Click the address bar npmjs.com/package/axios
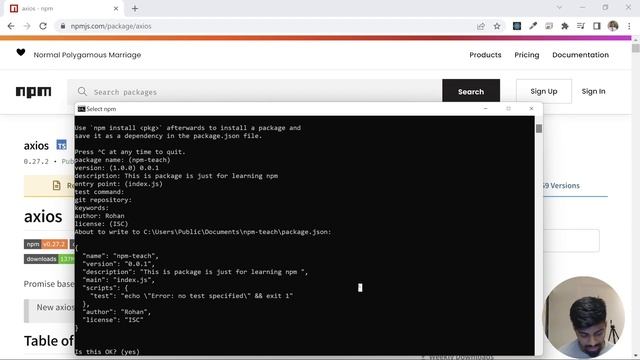The image size is (640, 360). [111, 26]
